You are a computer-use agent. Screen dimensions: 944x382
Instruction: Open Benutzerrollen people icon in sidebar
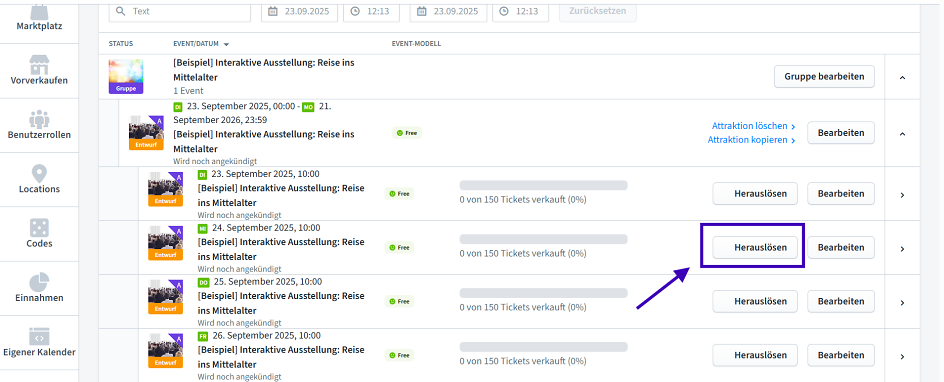coord(39,119)
